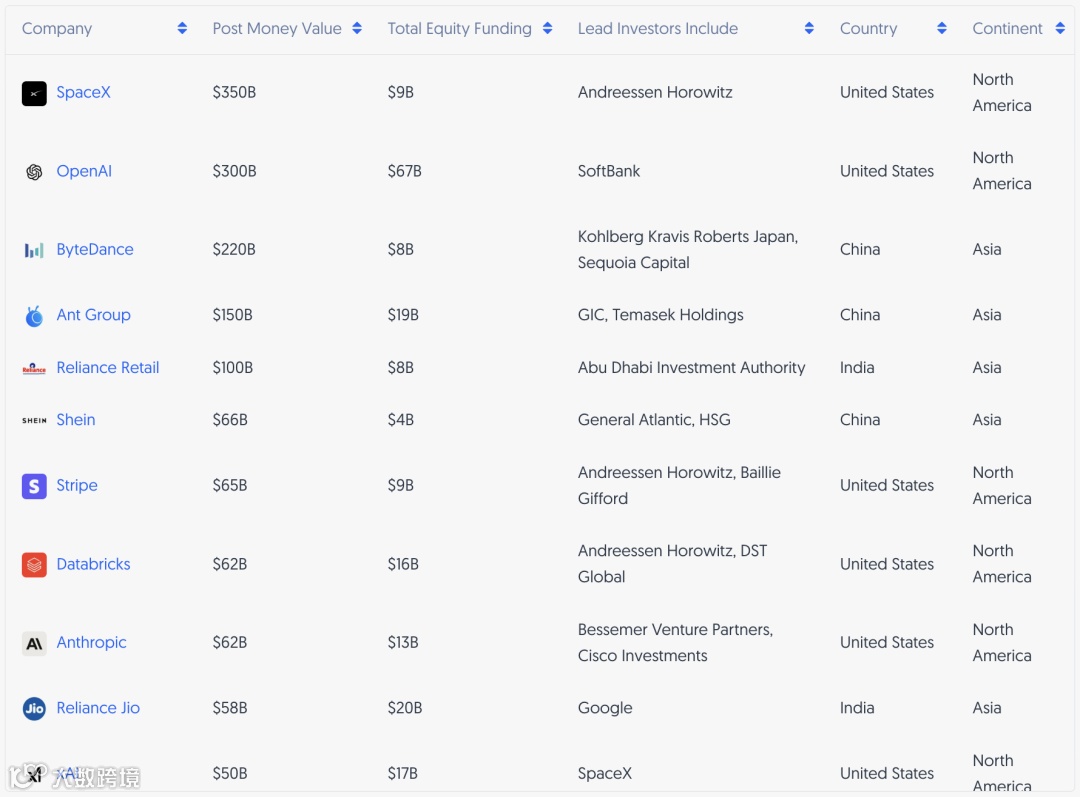Sort by Lead Investors Include arrows
1080x797 pixels.
[809, 29]
